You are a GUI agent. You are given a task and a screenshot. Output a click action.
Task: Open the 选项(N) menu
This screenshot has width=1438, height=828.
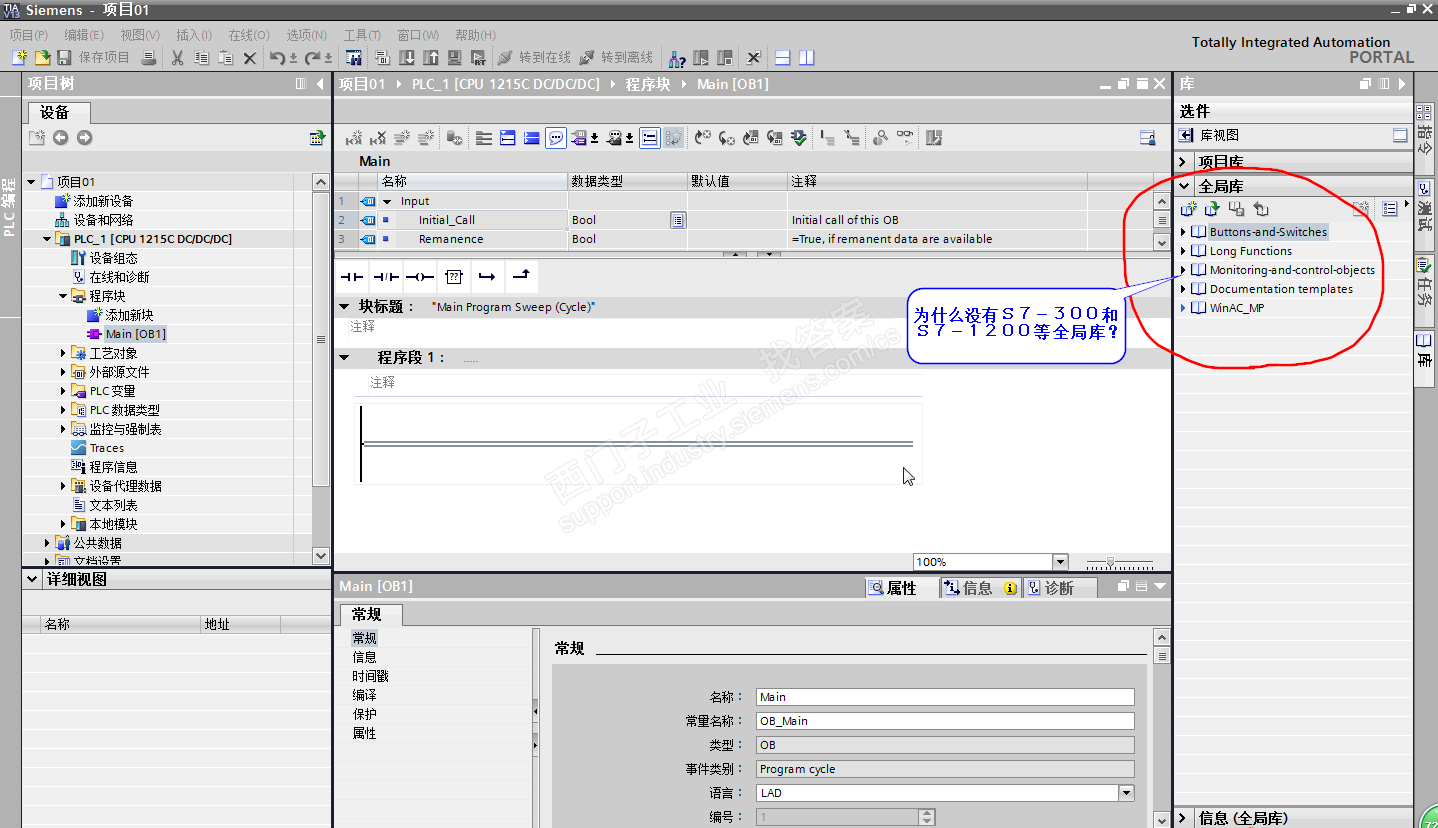pos(306,35)
